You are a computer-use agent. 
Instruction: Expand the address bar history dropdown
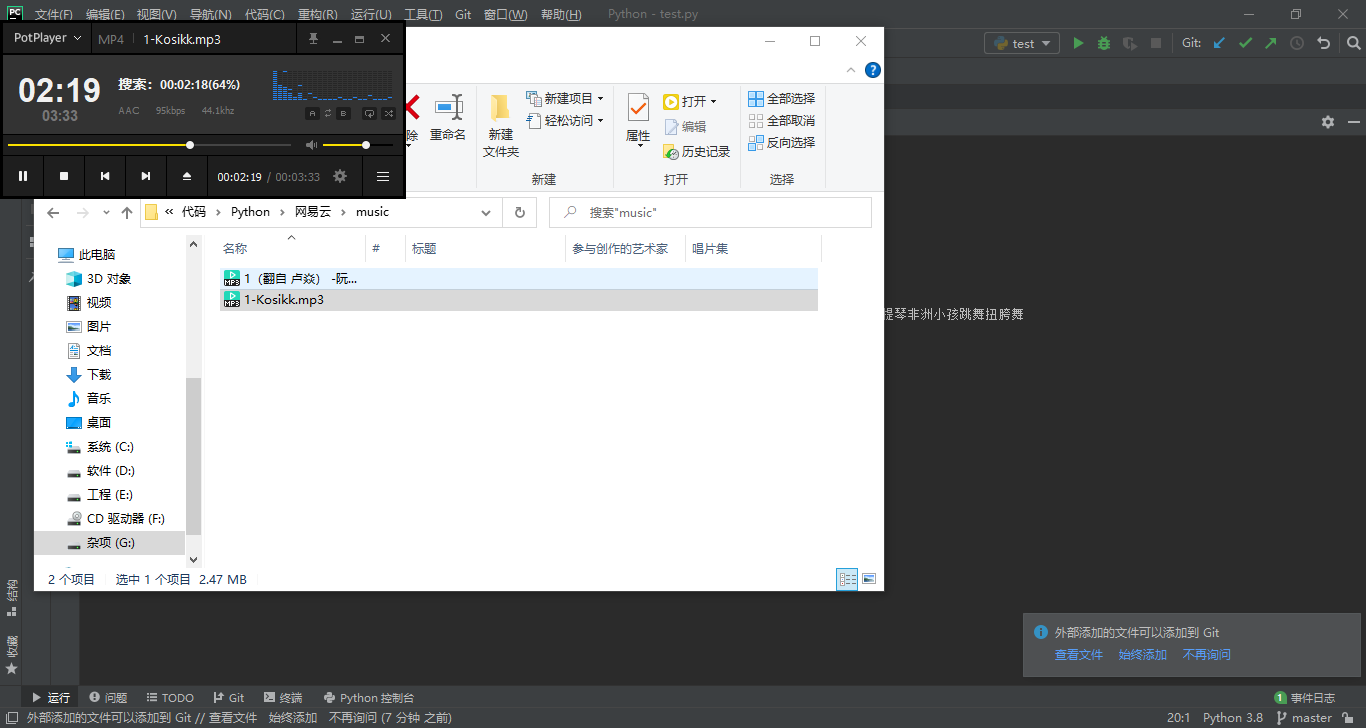click(x=486, y=212)
